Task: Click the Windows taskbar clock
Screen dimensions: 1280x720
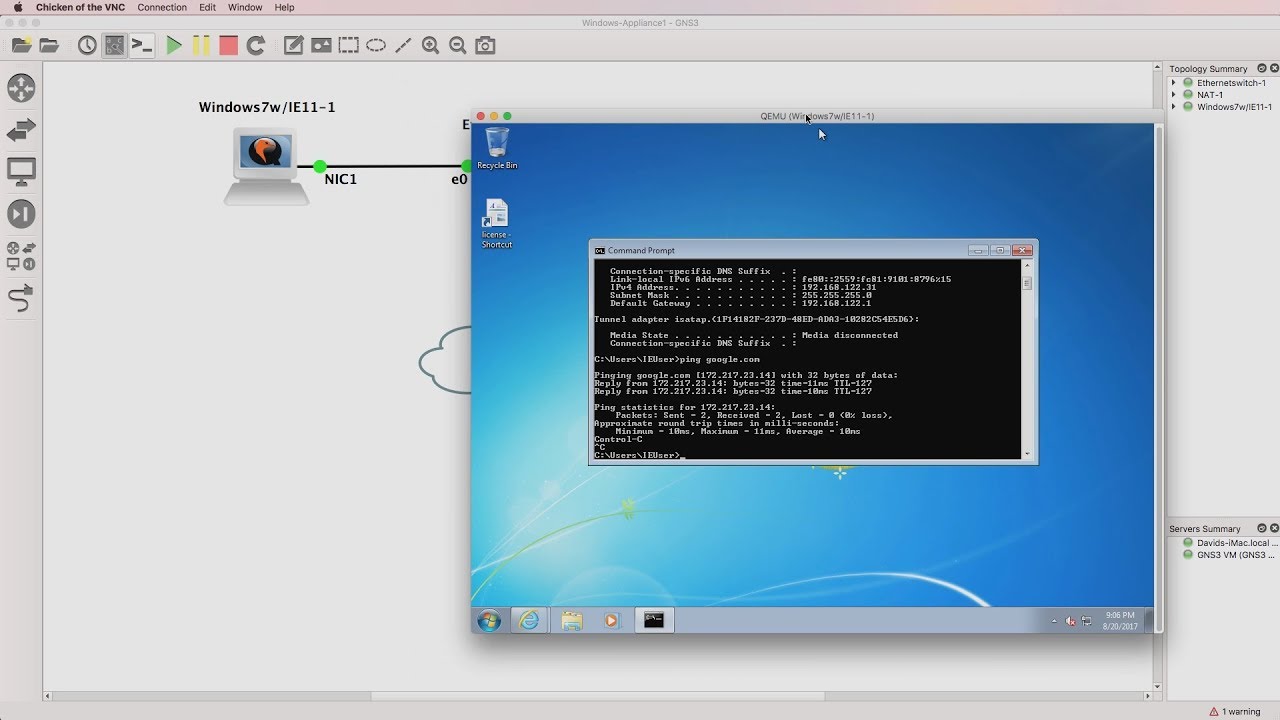Action: [x=1120, y=621]
